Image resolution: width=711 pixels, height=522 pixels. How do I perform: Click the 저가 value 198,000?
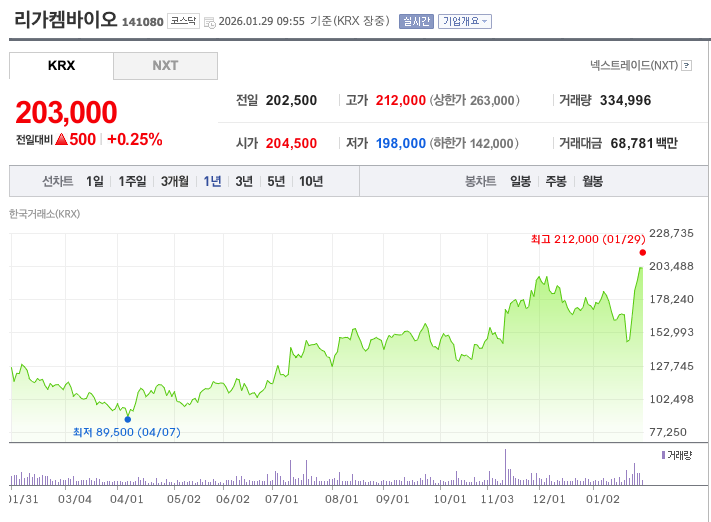400,143
